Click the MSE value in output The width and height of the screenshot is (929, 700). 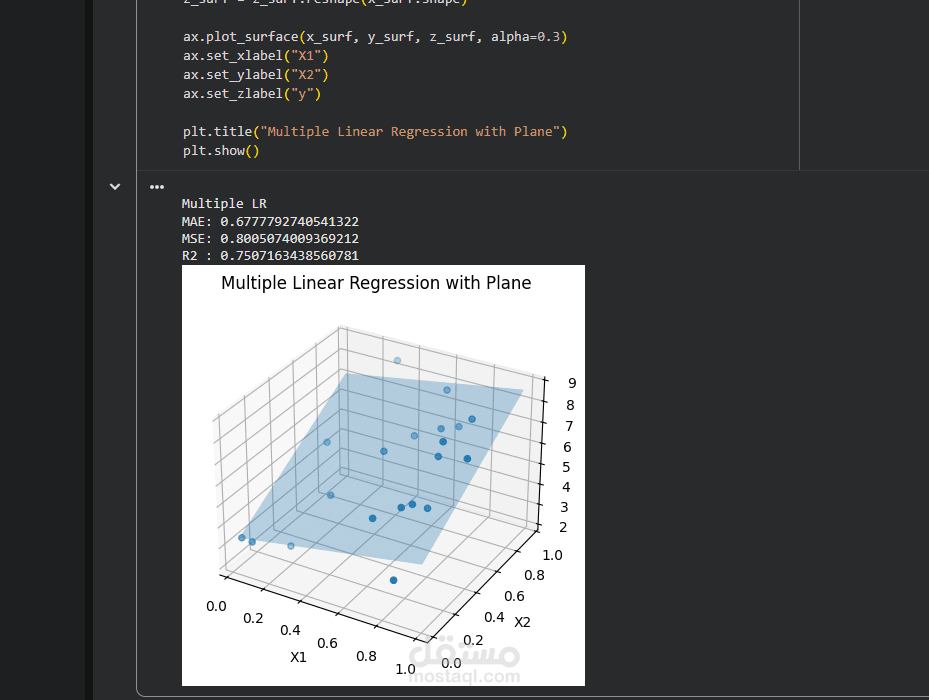click(x=290, y=239)
